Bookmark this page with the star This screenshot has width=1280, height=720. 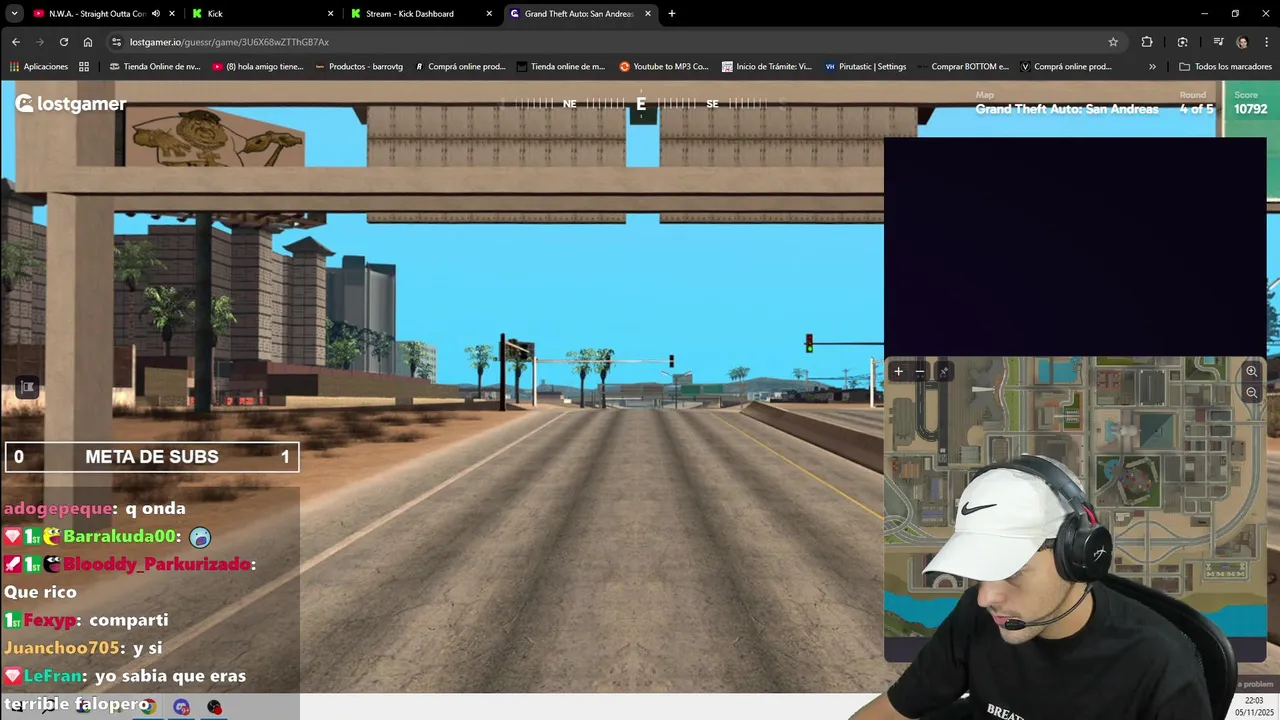click(1113, 42)
